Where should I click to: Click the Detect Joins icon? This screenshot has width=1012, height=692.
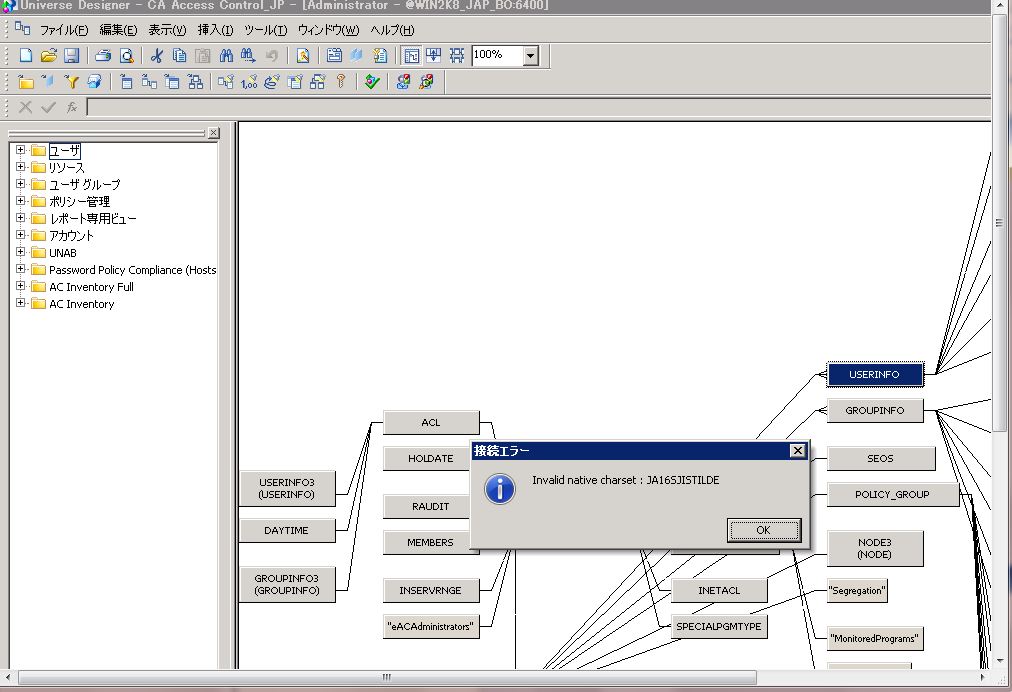(225, 82)
